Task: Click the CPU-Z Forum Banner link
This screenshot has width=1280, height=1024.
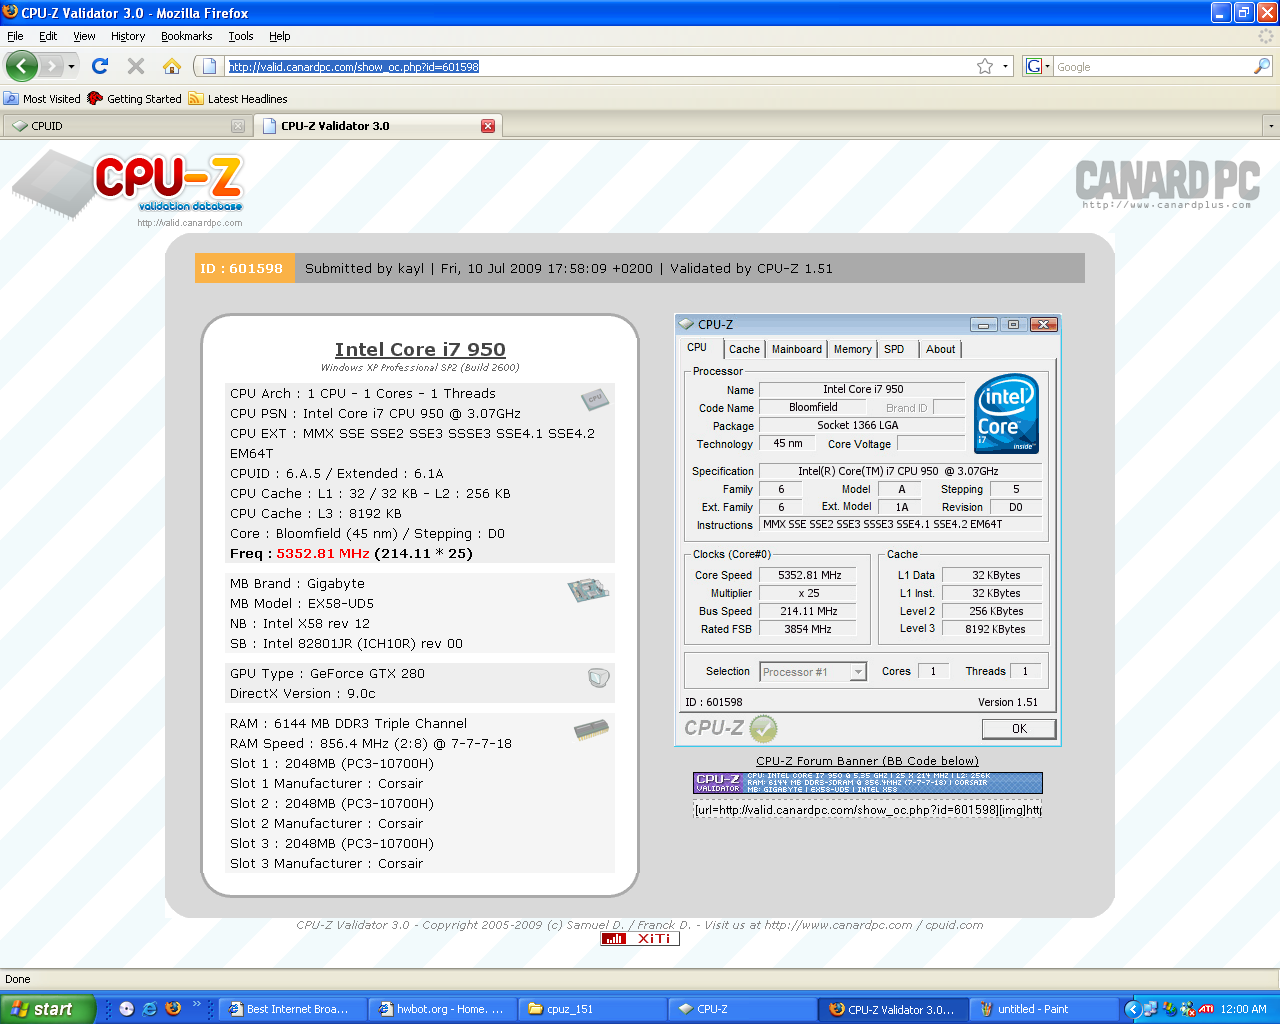Action: coord(868,761)
